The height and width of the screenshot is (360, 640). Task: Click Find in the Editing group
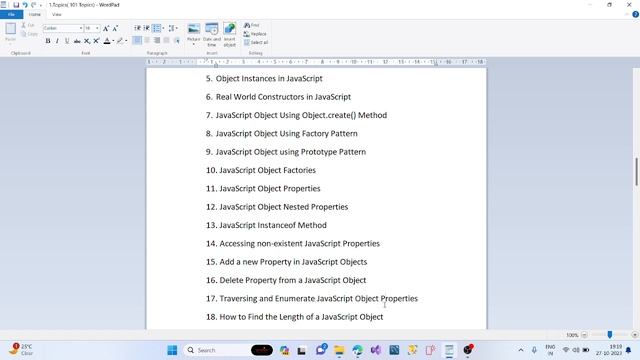[x=252, y=25]
